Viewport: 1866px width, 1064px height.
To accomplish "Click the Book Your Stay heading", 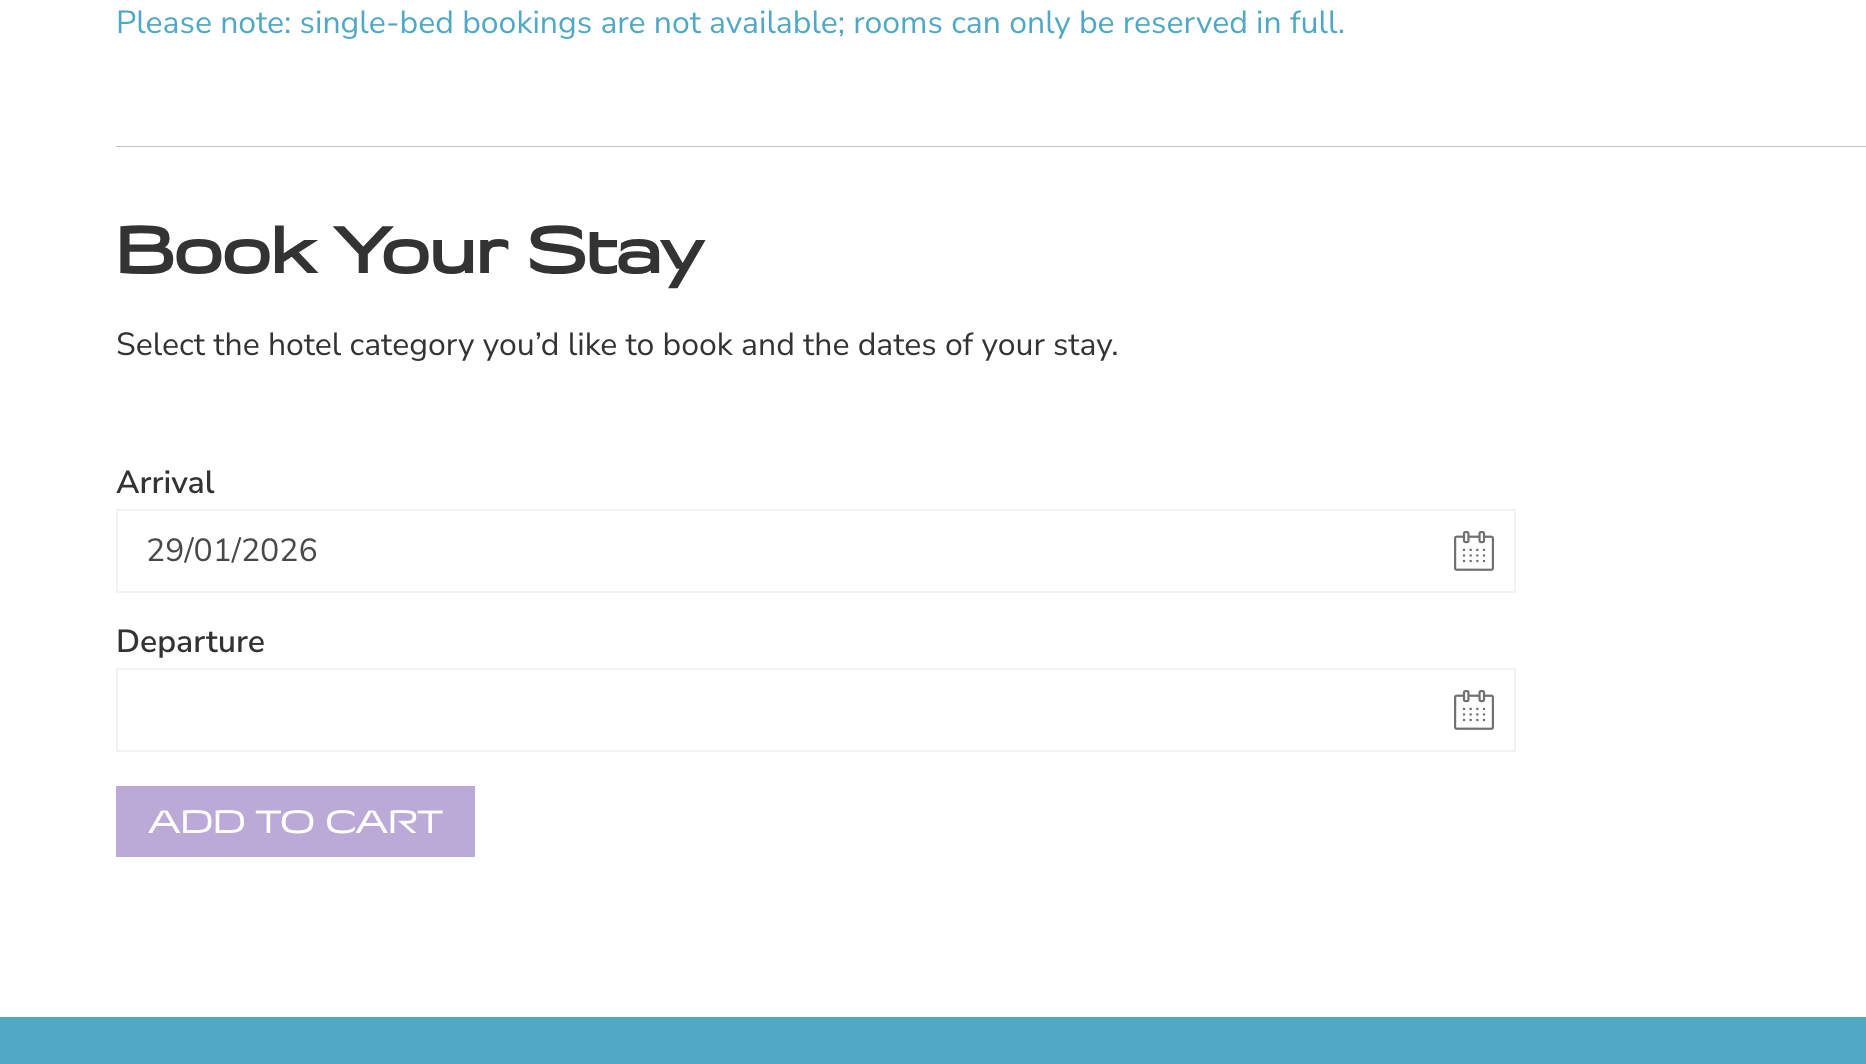I will coord(410,250).
